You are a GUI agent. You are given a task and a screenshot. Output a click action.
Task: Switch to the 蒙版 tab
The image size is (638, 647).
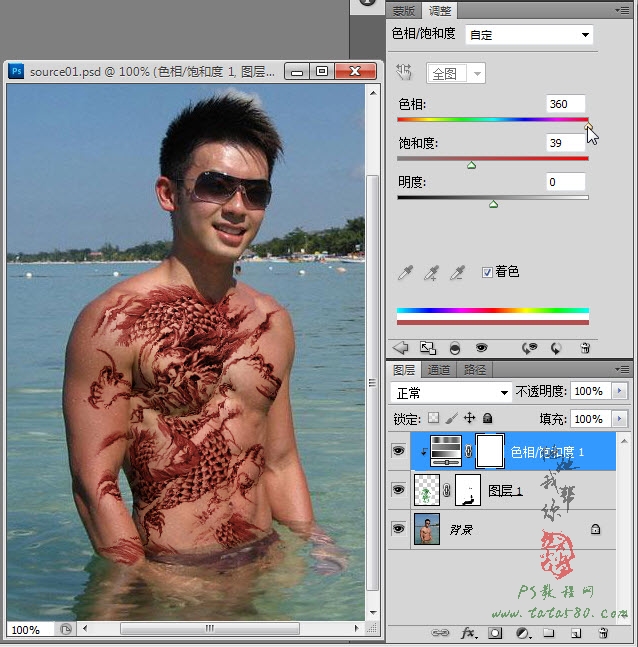click(x=404, y=11)
